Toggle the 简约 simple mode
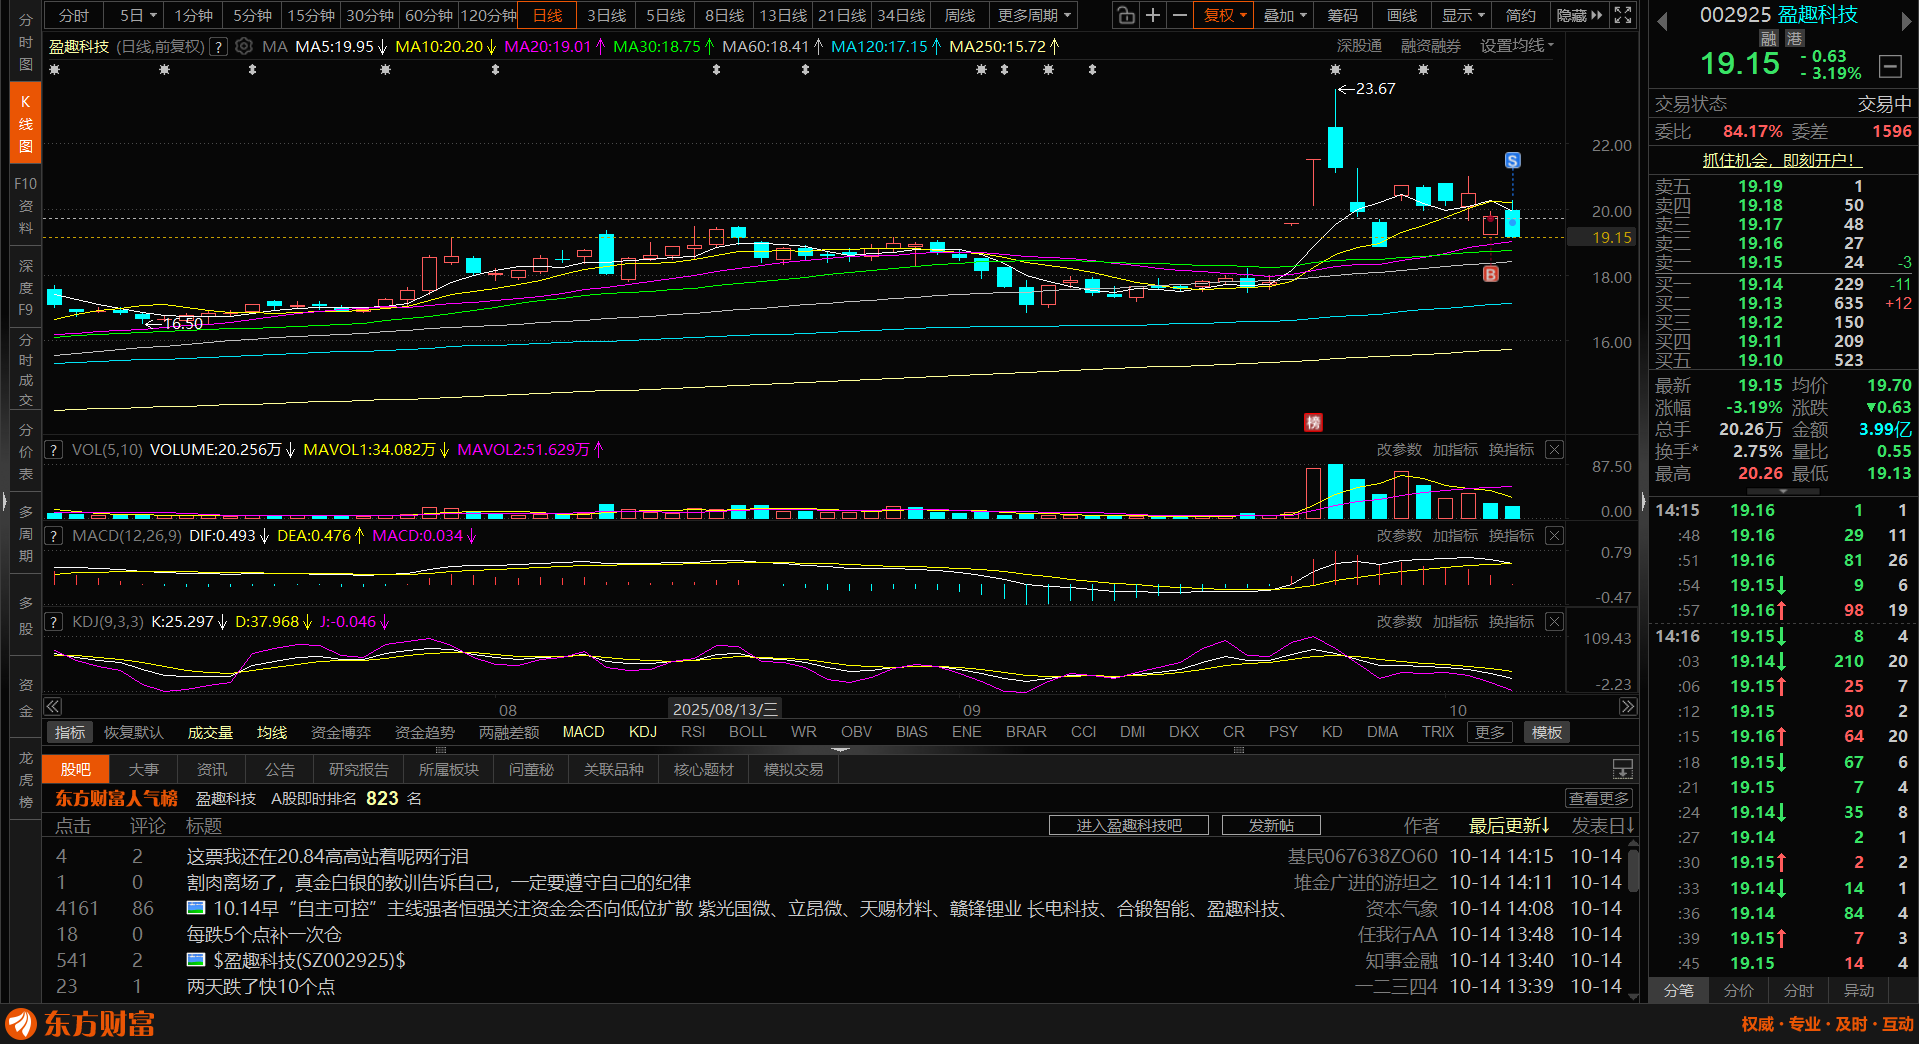The image size is (1919, 1044). [1521, 15]
